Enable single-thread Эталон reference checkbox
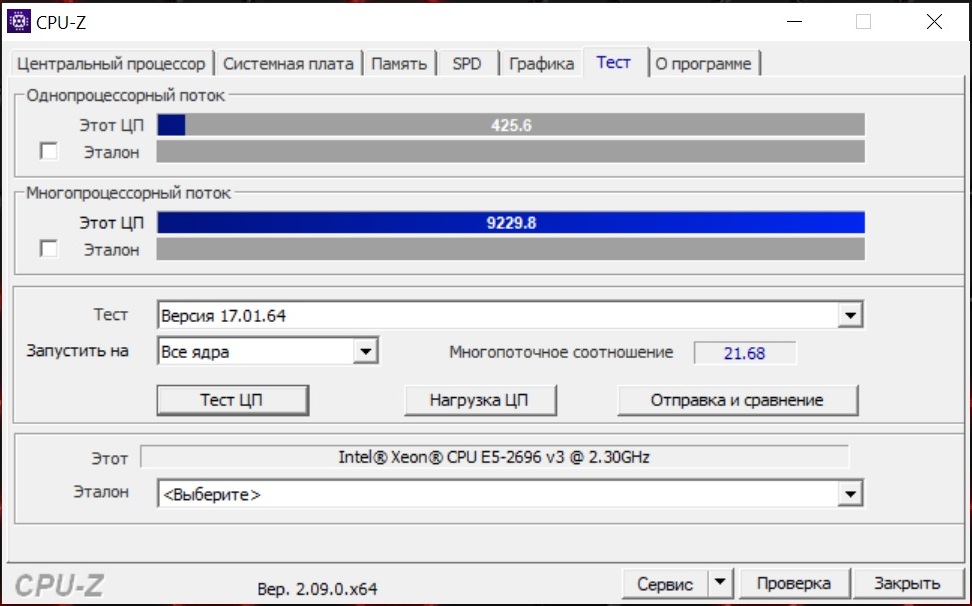Image resolution: width=972 pixels, height=606 pixels. tap(48, 151)
